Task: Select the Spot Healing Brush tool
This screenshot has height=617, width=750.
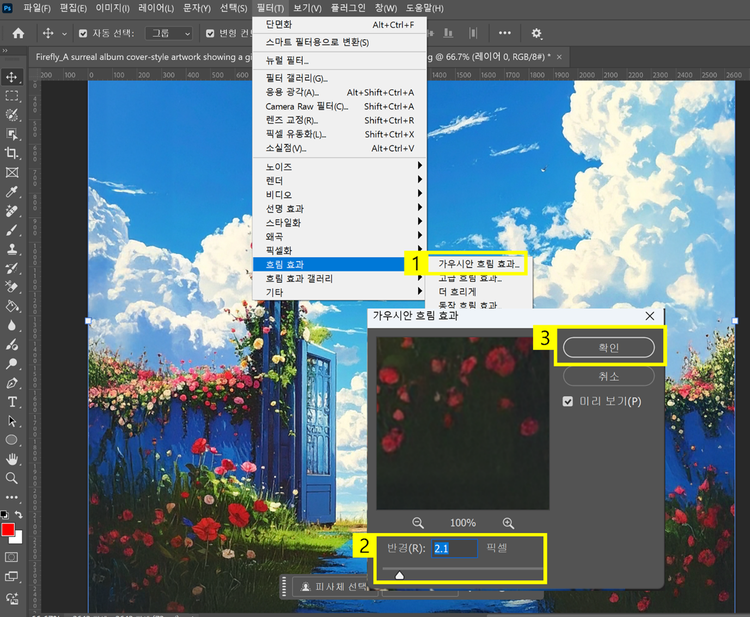Action: pyautogui.click(x=11, y=211)
